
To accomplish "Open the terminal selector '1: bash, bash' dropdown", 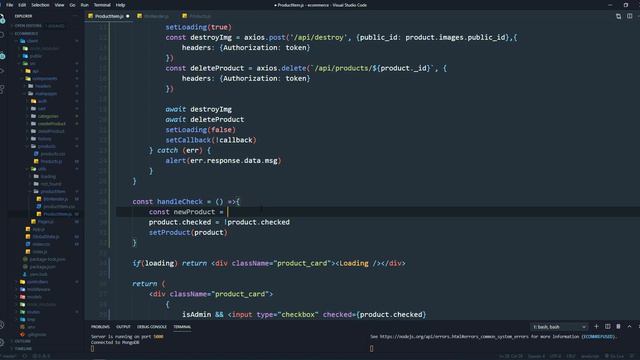I will (x=559, y=327).
